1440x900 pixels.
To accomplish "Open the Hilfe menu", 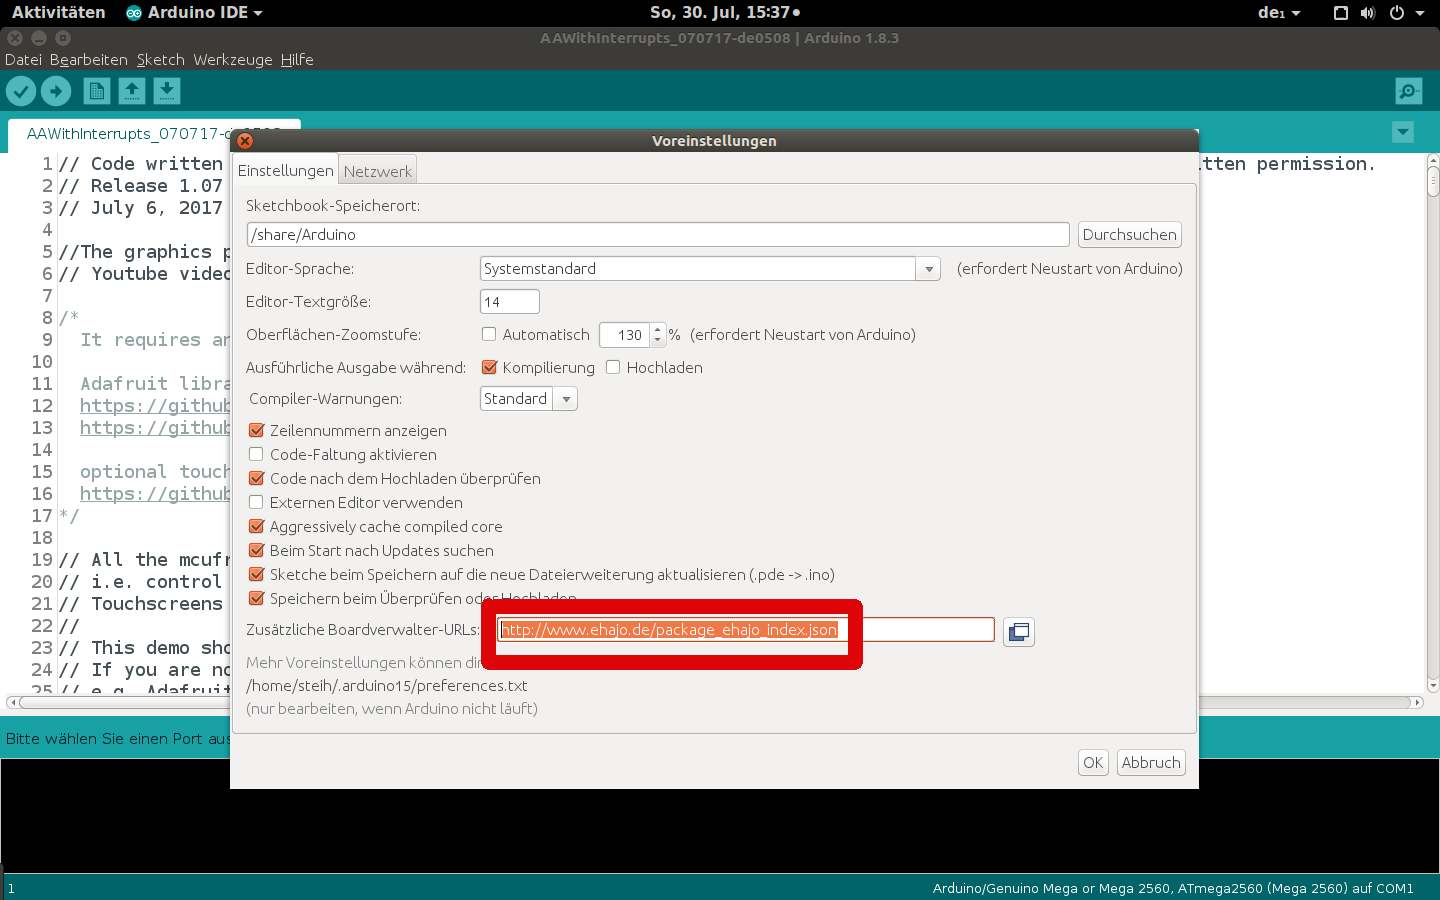I will pos(297,60).
